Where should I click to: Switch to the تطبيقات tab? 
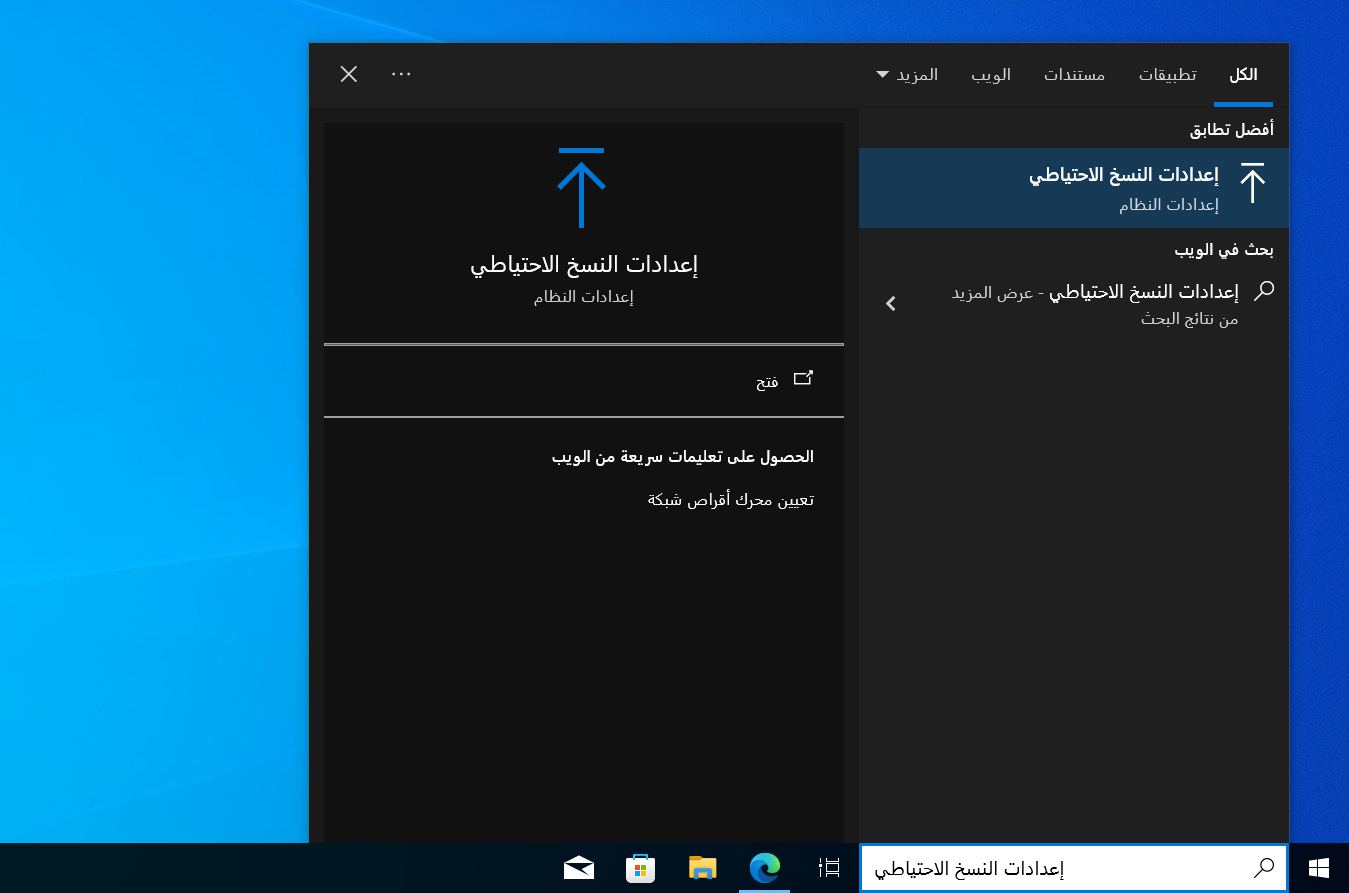(x=1167, y=75)
